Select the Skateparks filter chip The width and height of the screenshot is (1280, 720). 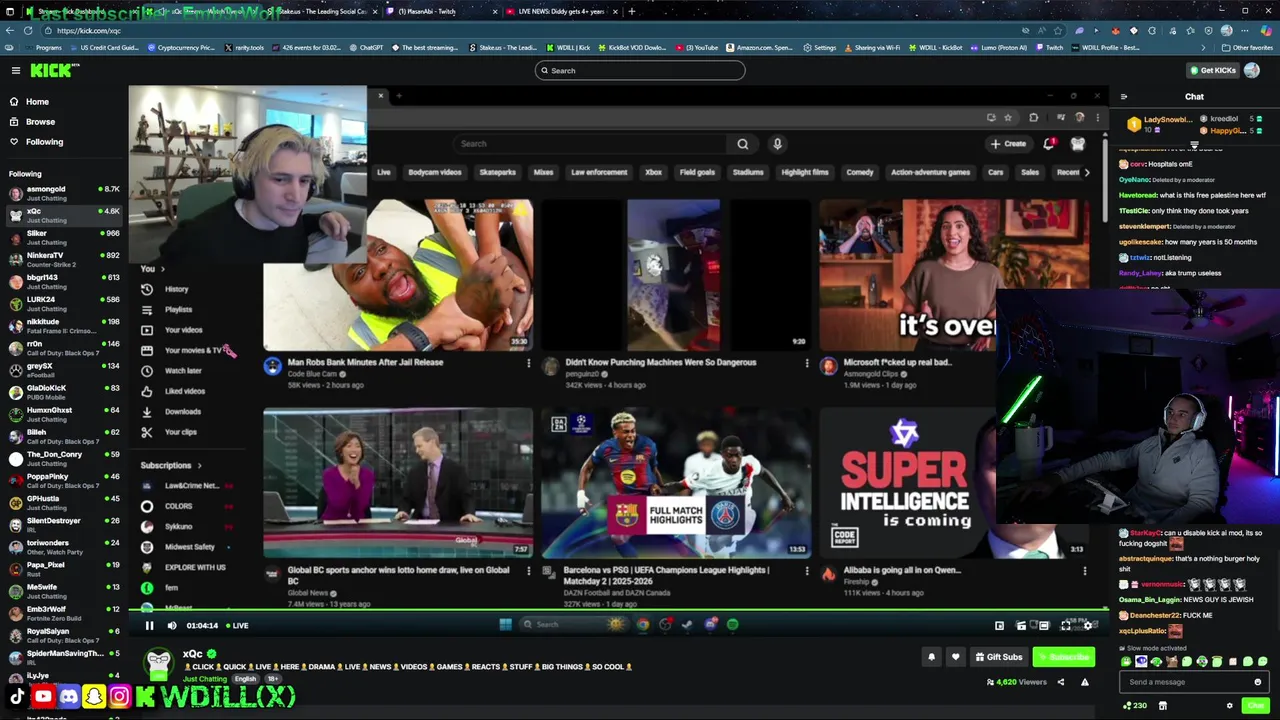(x=497, y=172)
